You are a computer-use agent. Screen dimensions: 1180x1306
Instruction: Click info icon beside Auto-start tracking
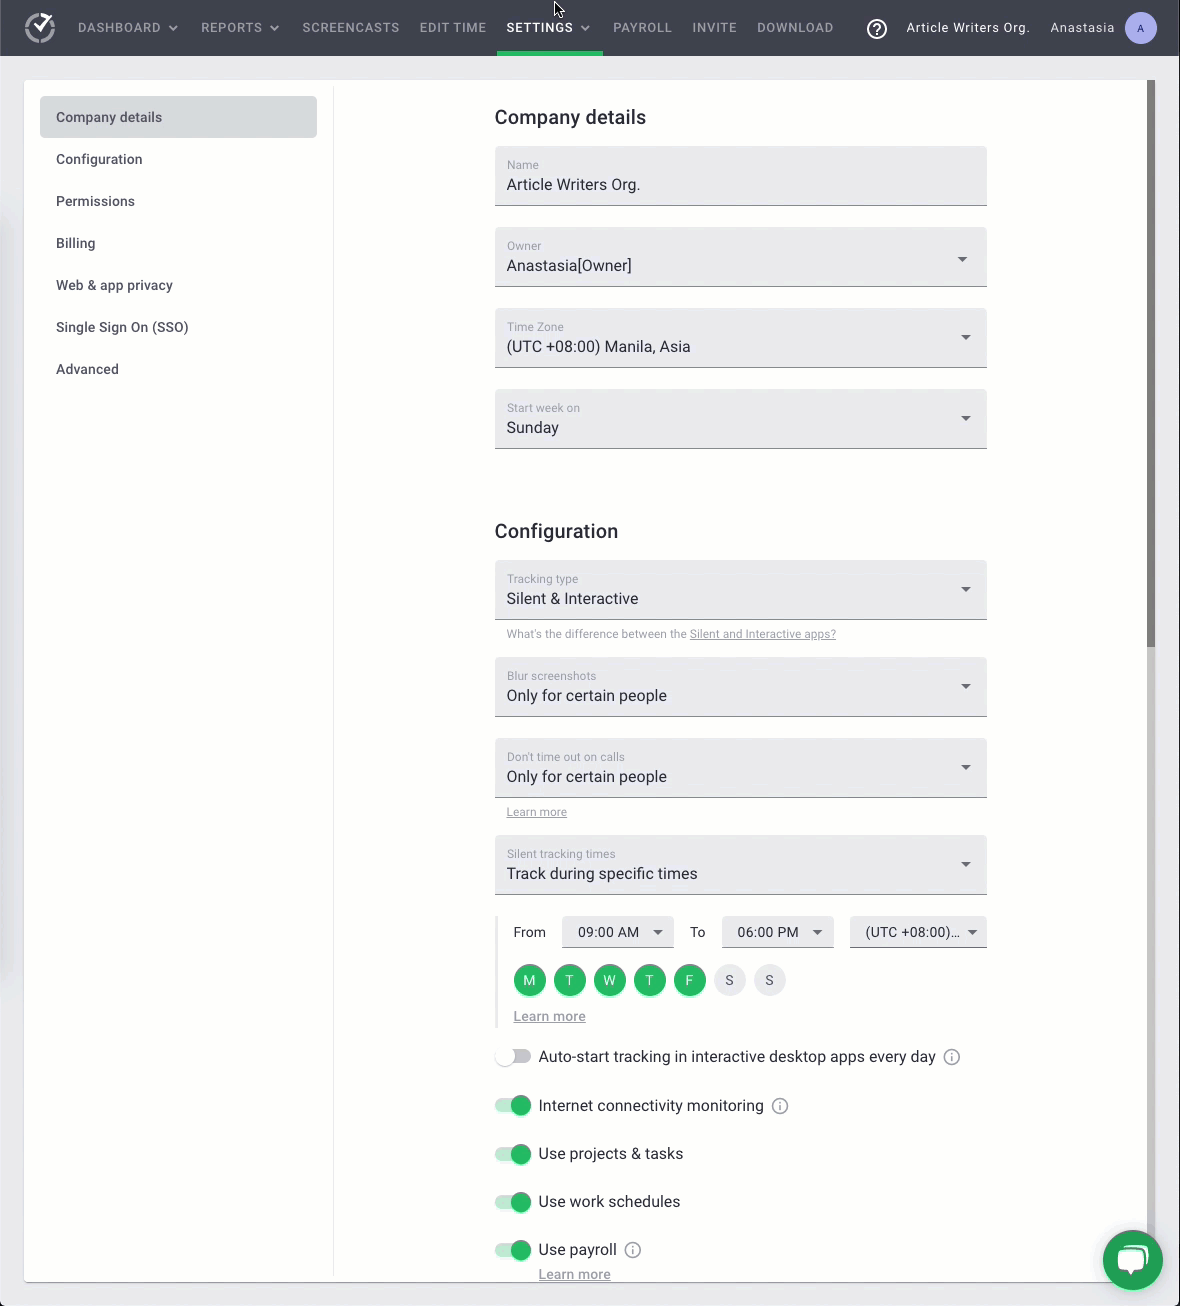(x=952, y=1057)
